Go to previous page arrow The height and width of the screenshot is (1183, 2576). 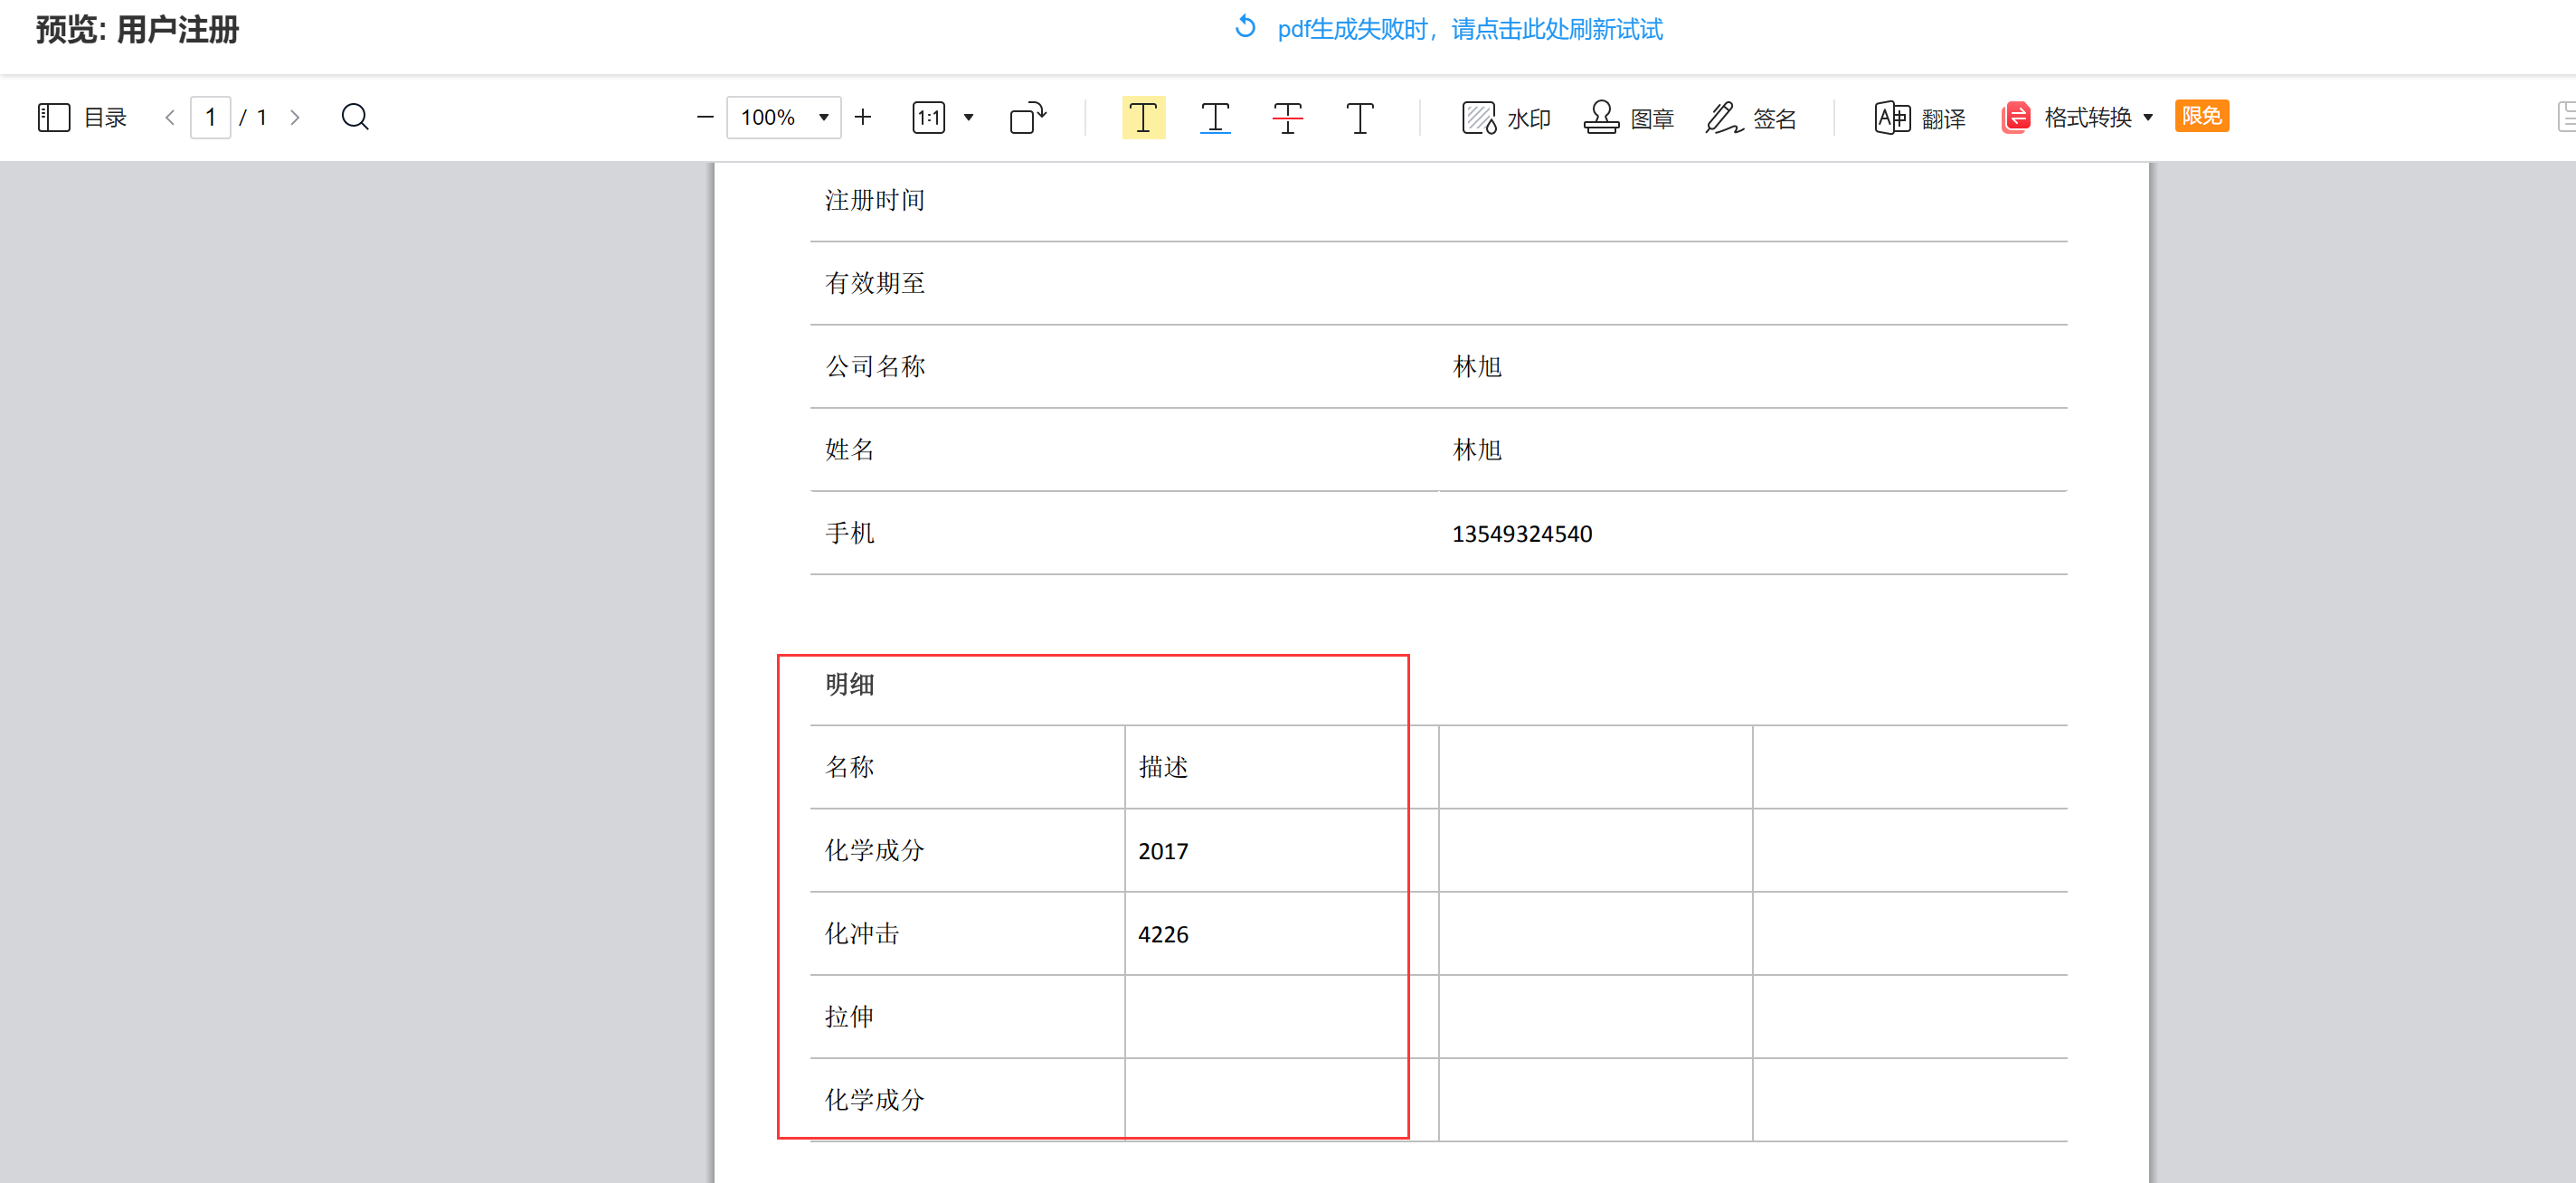point(170,117)
